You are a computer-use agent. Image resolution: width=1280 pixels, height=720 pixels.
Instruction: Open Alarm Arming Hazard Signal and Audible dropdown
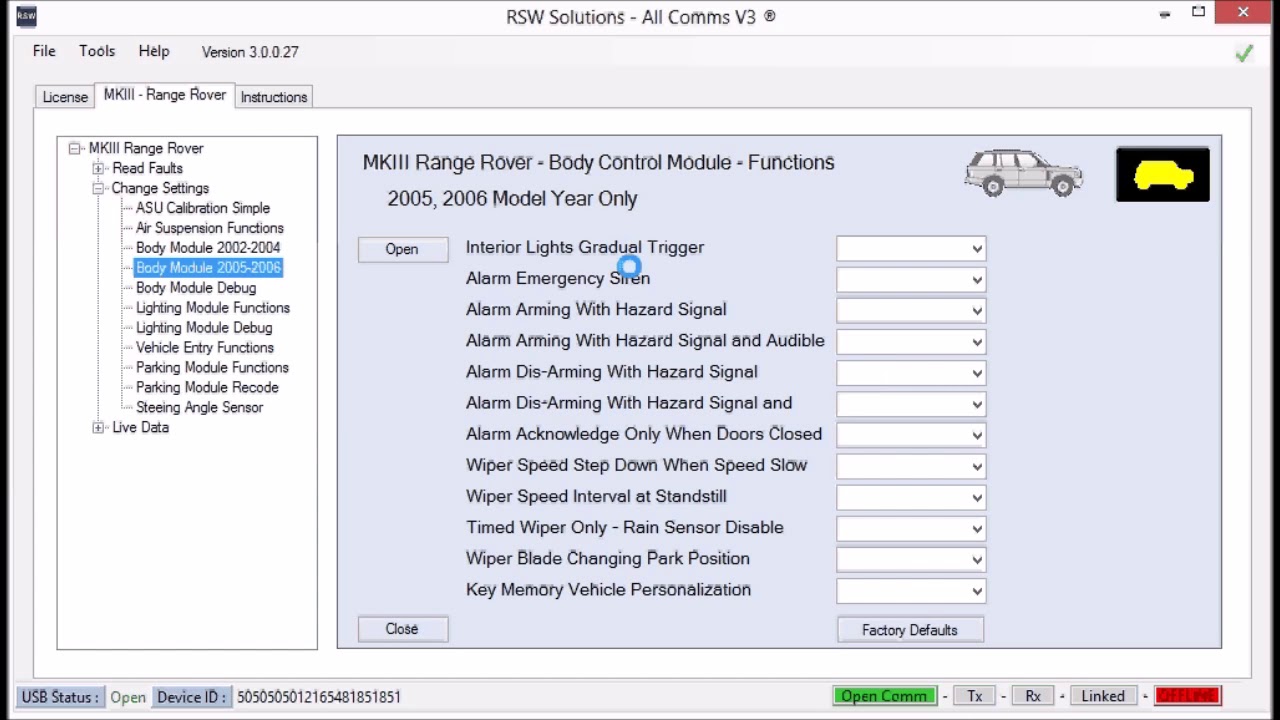point(911,342)
